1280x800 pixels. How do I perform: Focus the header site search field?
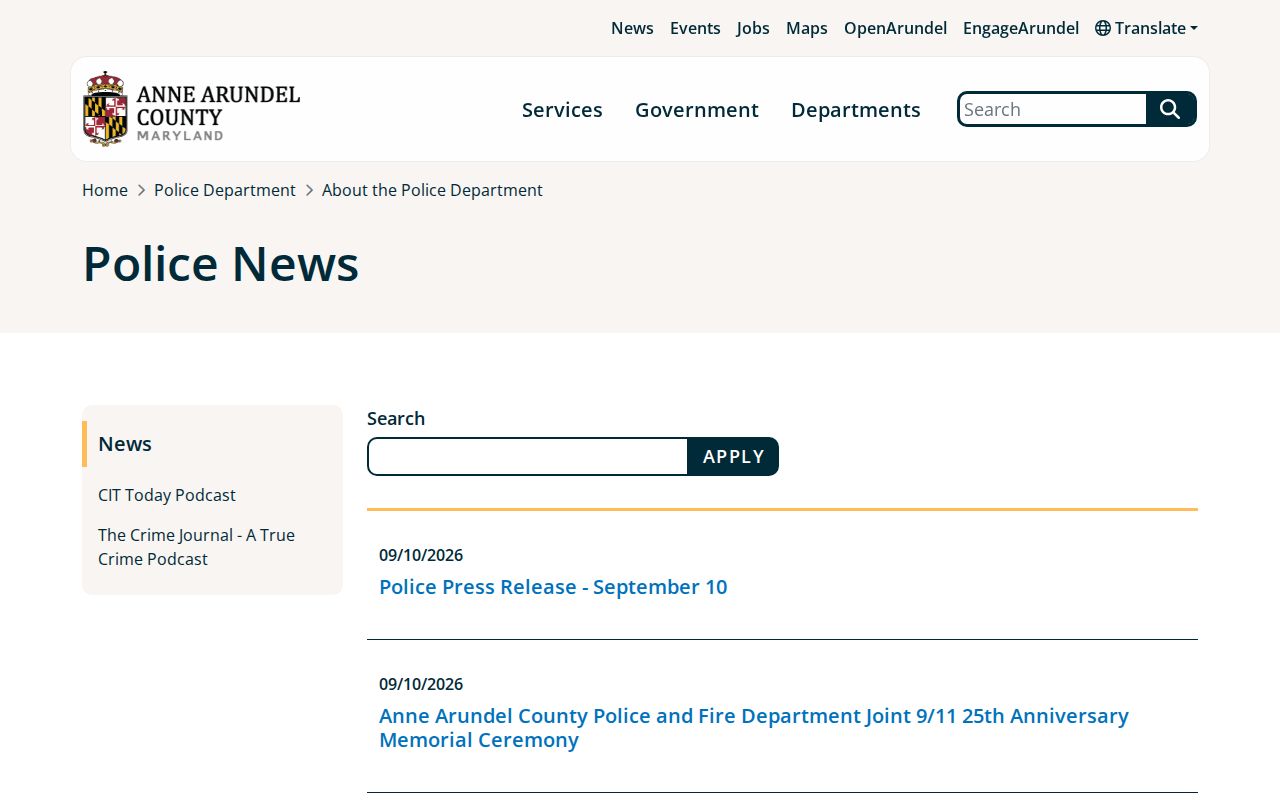[x=1052, y=109]
